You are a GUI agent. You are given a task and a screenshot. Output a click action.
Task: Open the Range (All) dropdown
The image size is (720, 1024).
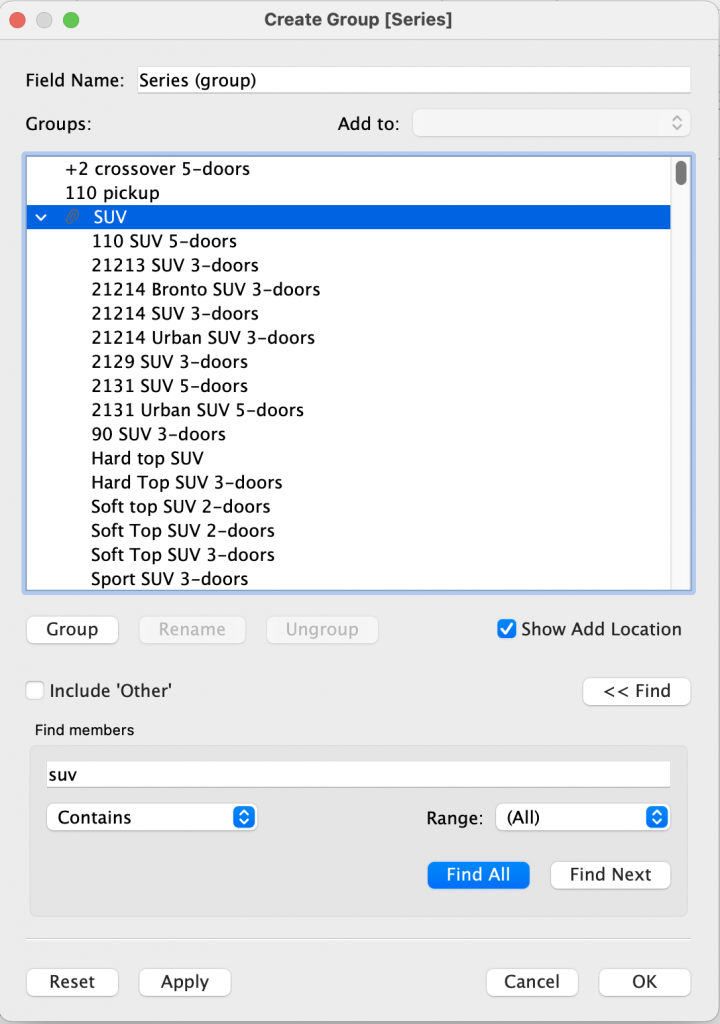pos(582,817)
